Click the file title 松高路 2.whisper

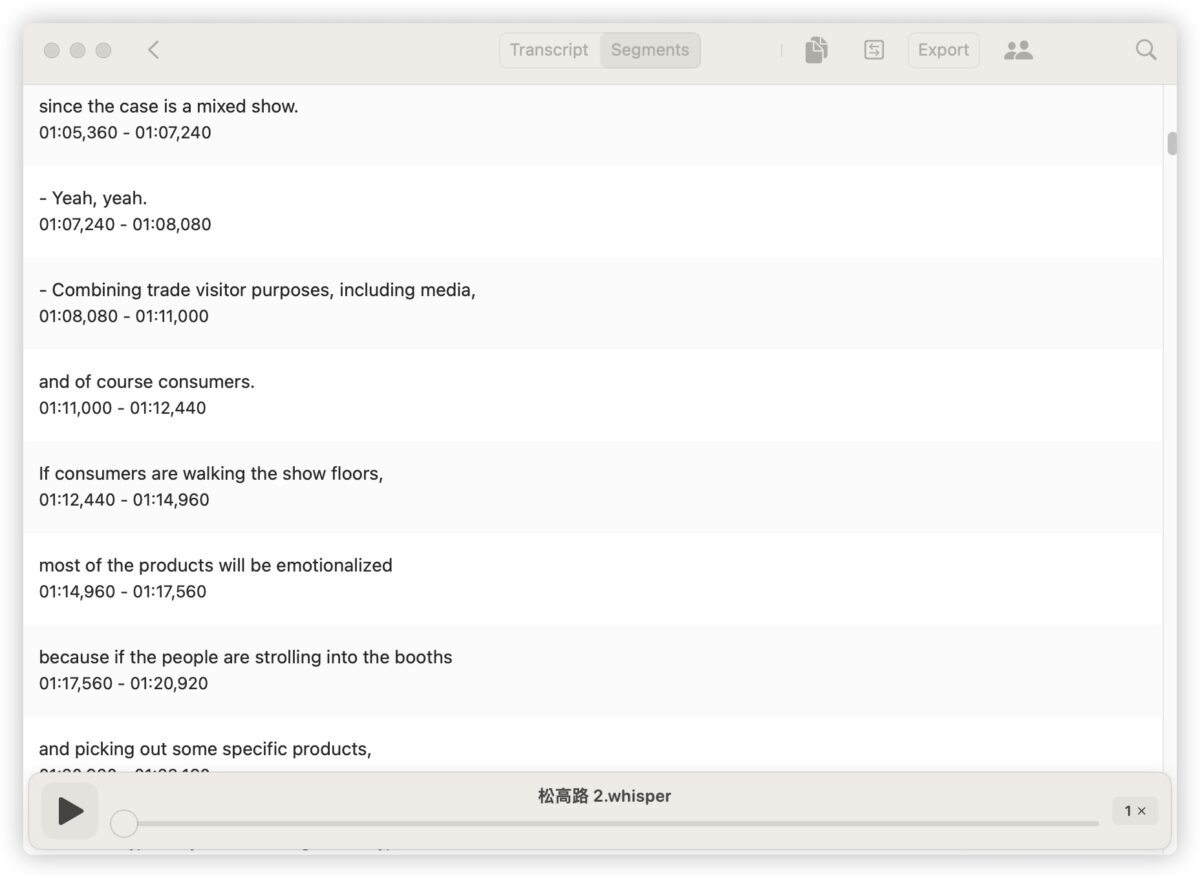coord(604,796)
